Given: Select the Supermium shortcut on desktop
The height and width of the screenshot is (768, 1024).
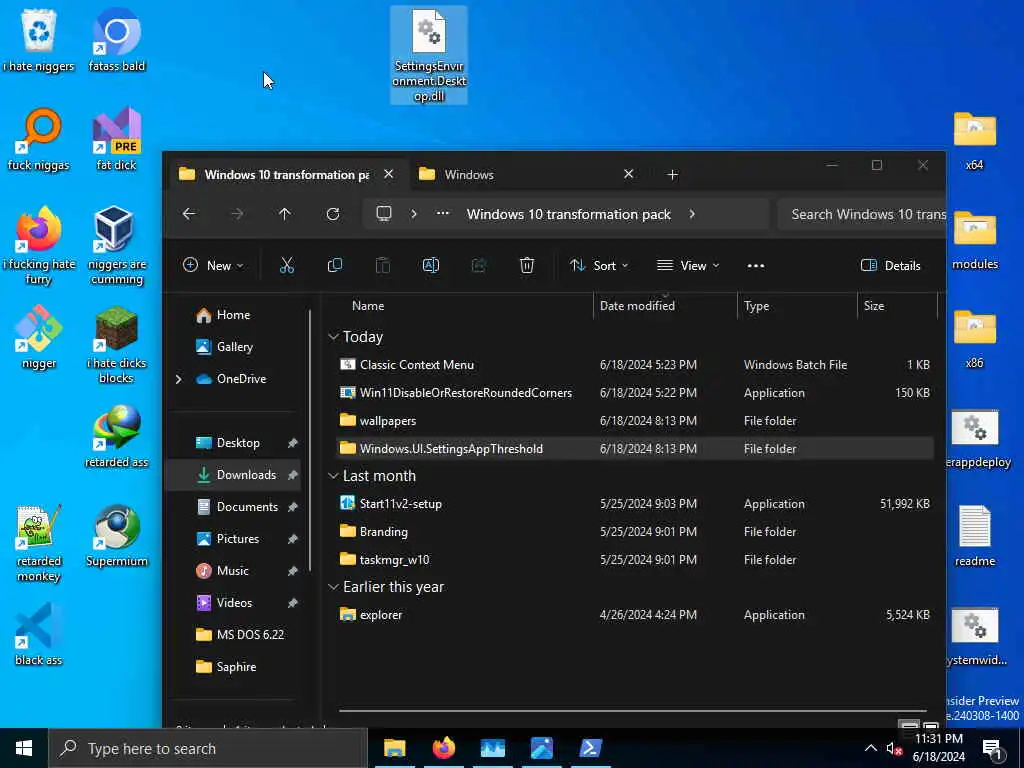Looking at the screenshot, I should 117,536.
